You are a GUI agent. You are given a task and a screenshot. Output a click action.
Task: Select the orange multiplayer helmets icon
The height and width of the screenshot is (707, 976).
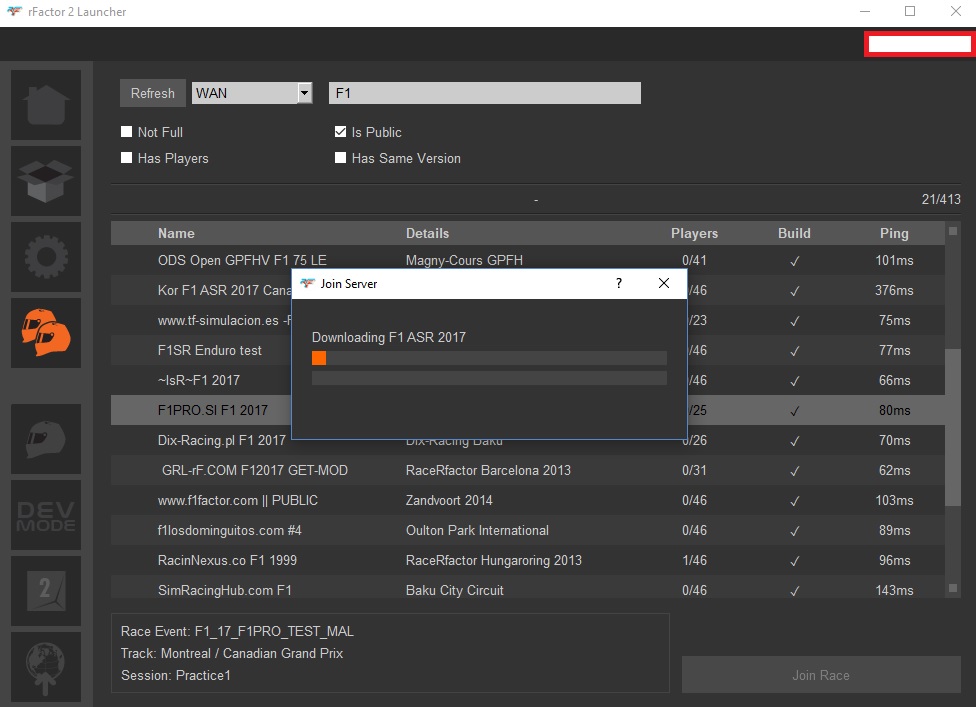tap(45, 333)
